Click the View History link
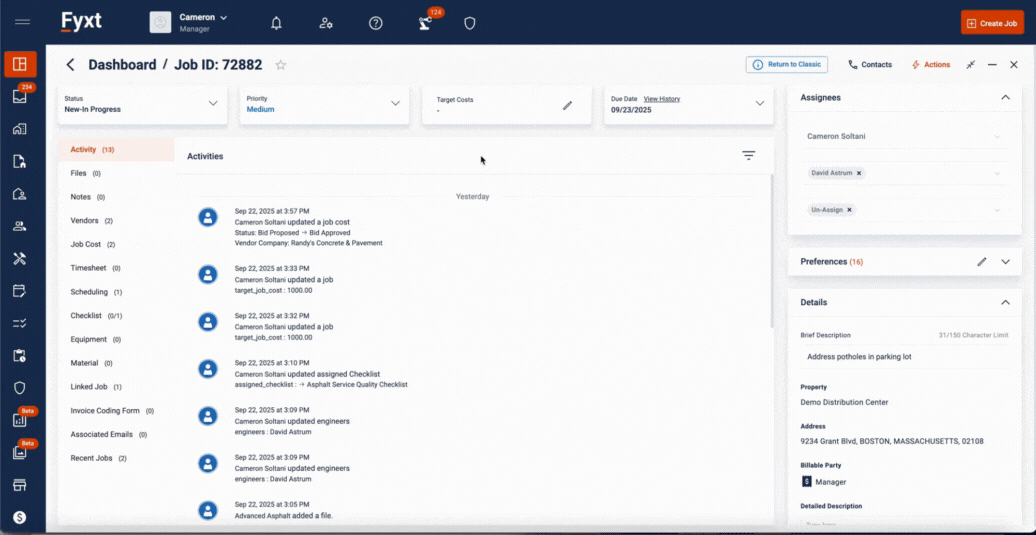1036x535 pixels. point(661,99)
